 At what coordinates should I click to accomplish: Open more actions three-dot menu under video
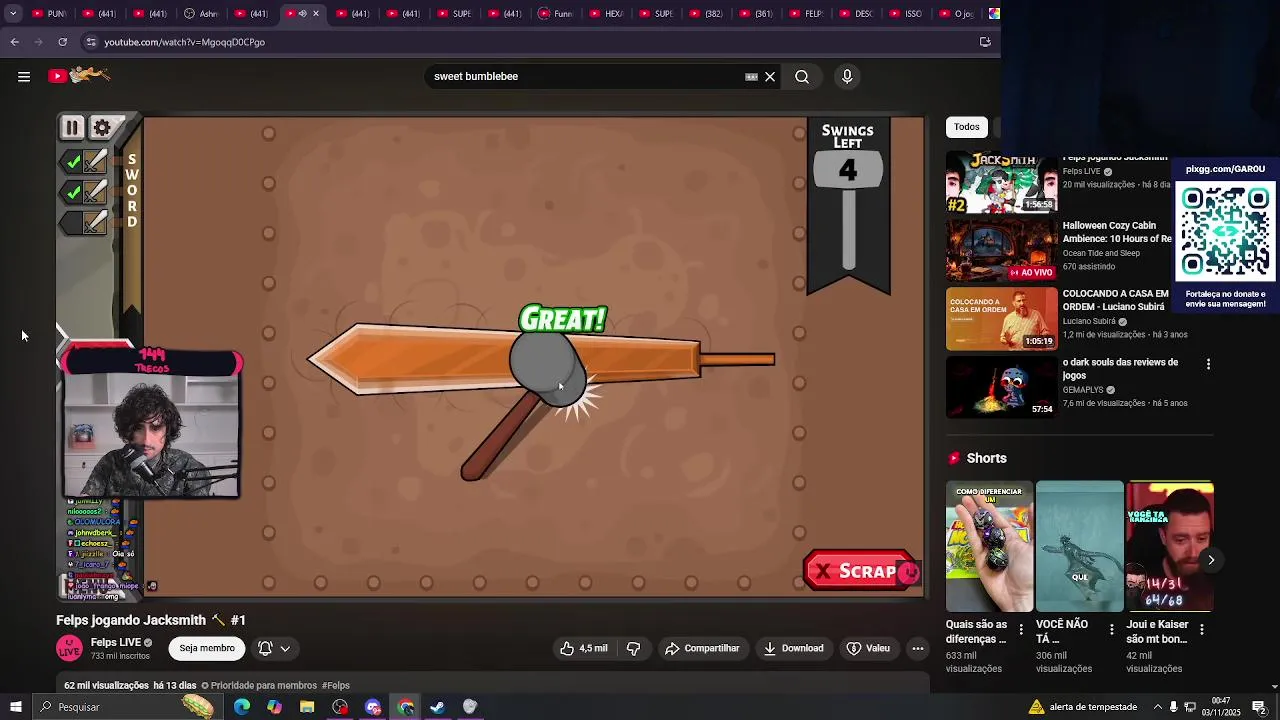tap(917, 648)
